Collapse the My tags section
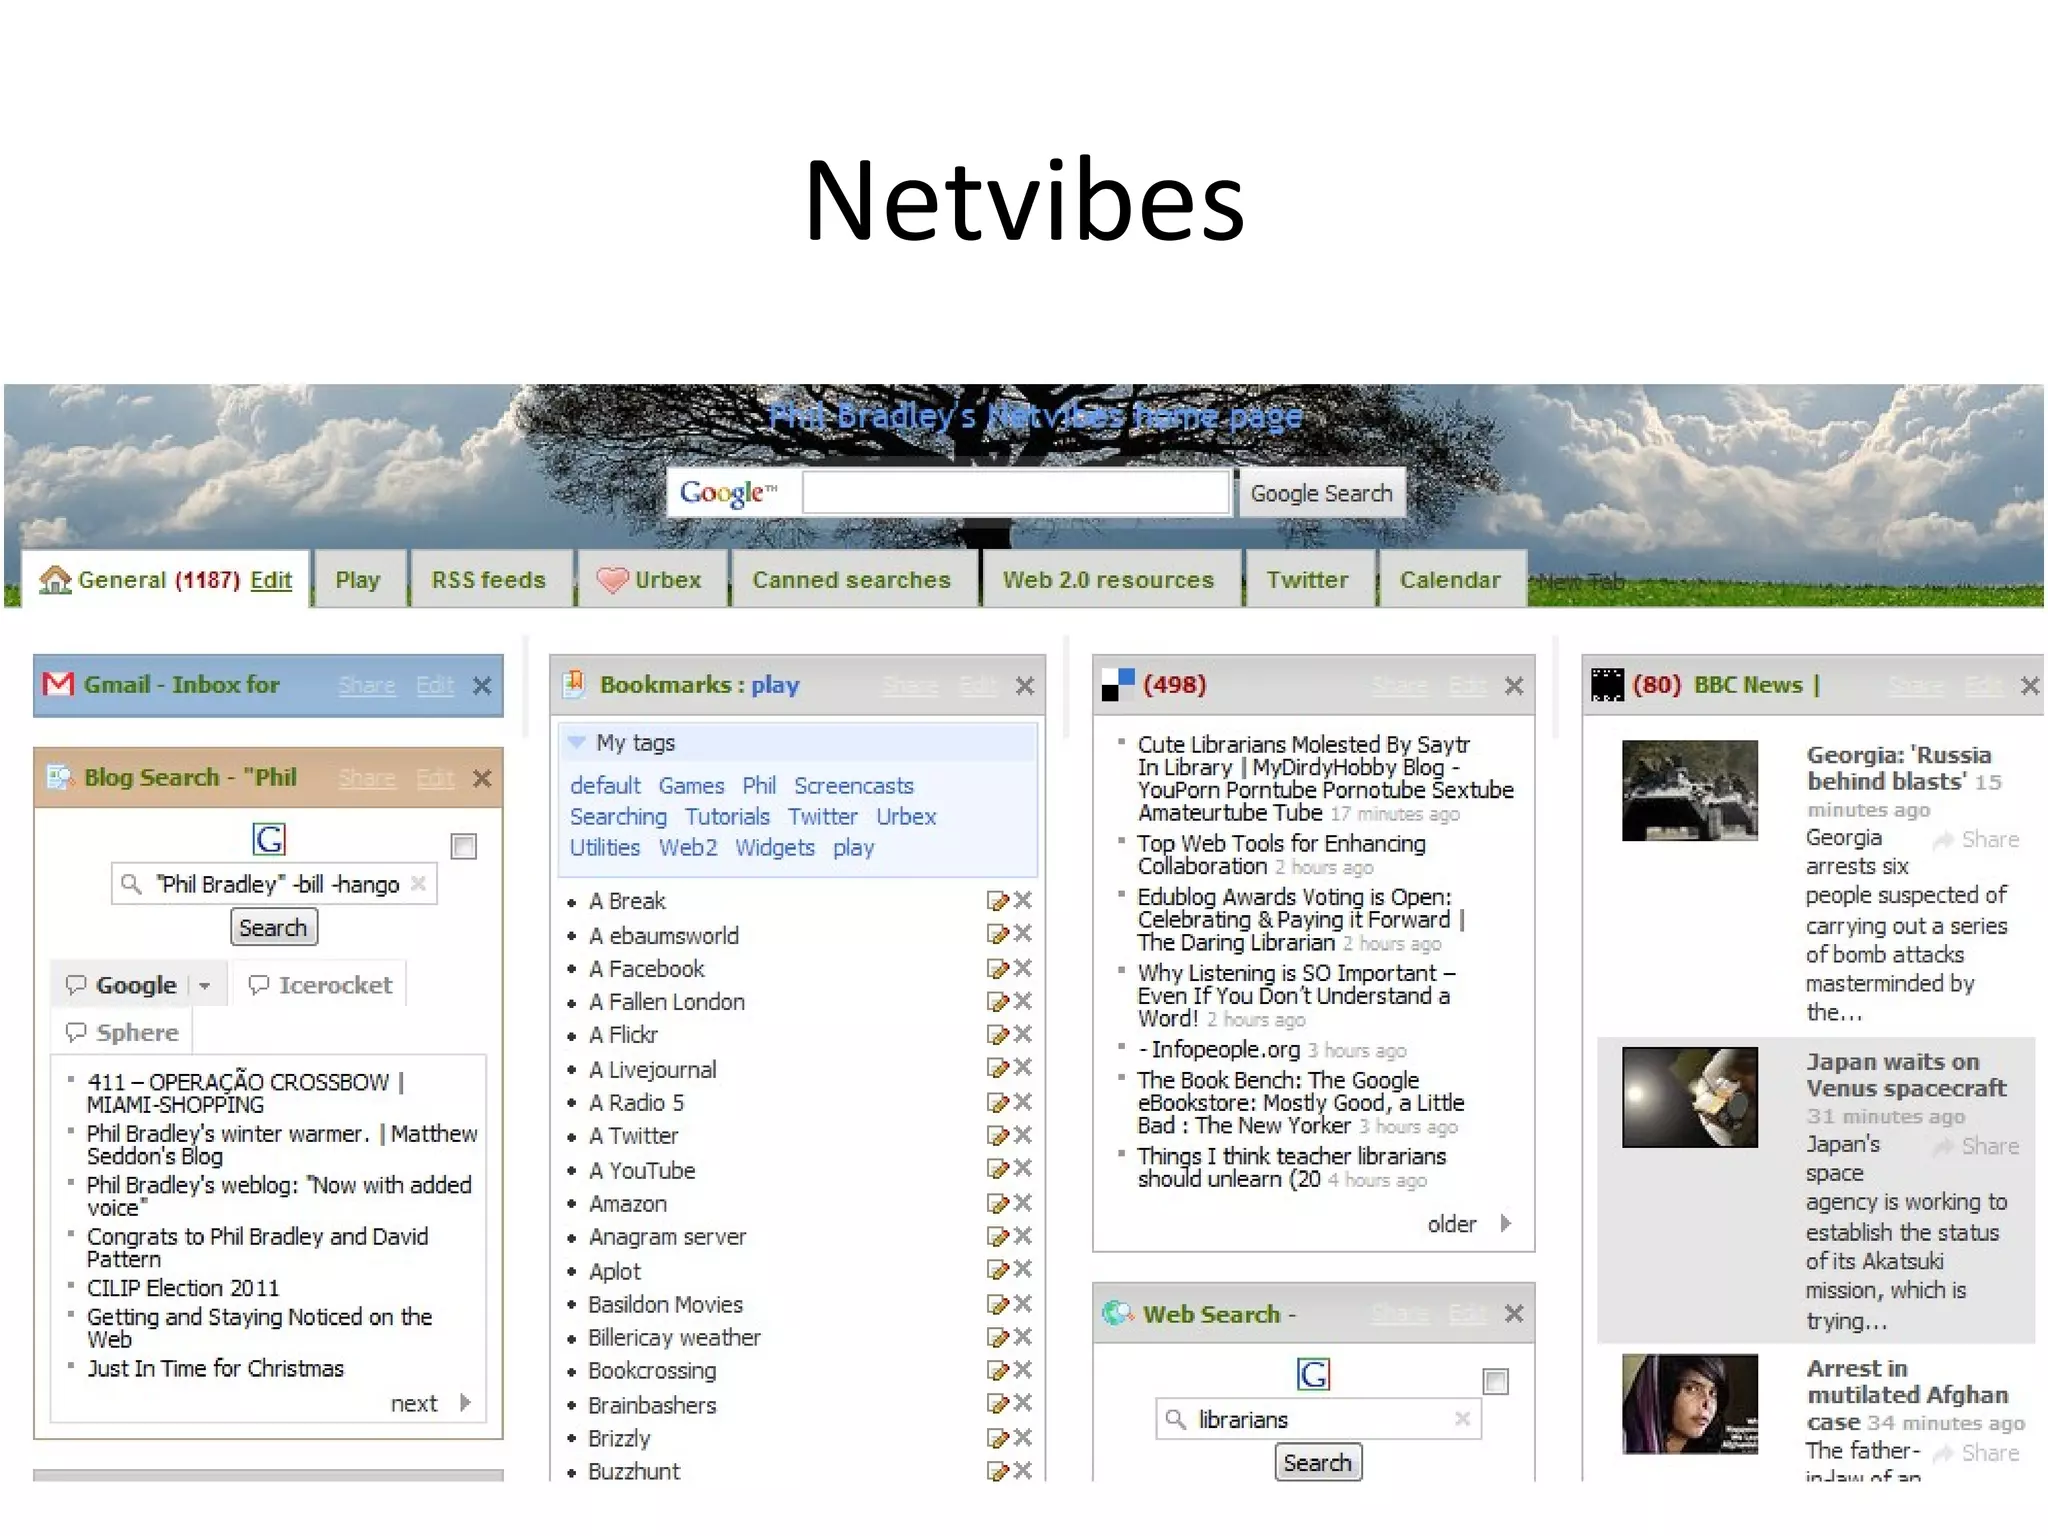Viewport: 2048px width, 1536px height. (x=576, y=742)
